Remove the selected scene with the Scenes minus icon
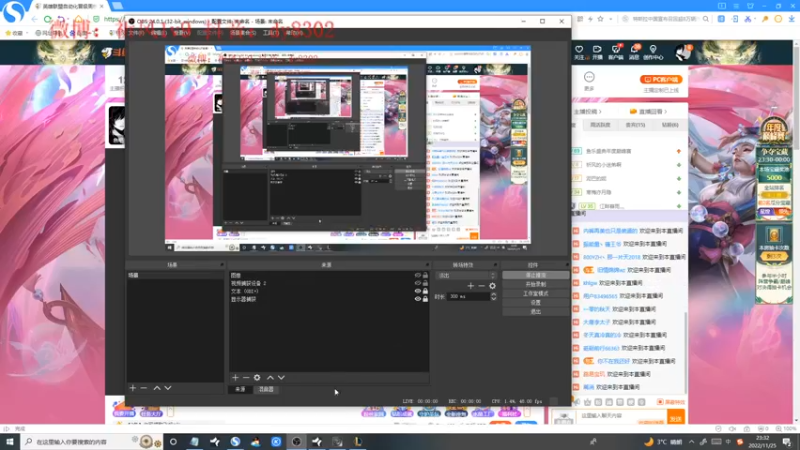The height and width of the screenshot is (450, 800). [x=144, y=388]
